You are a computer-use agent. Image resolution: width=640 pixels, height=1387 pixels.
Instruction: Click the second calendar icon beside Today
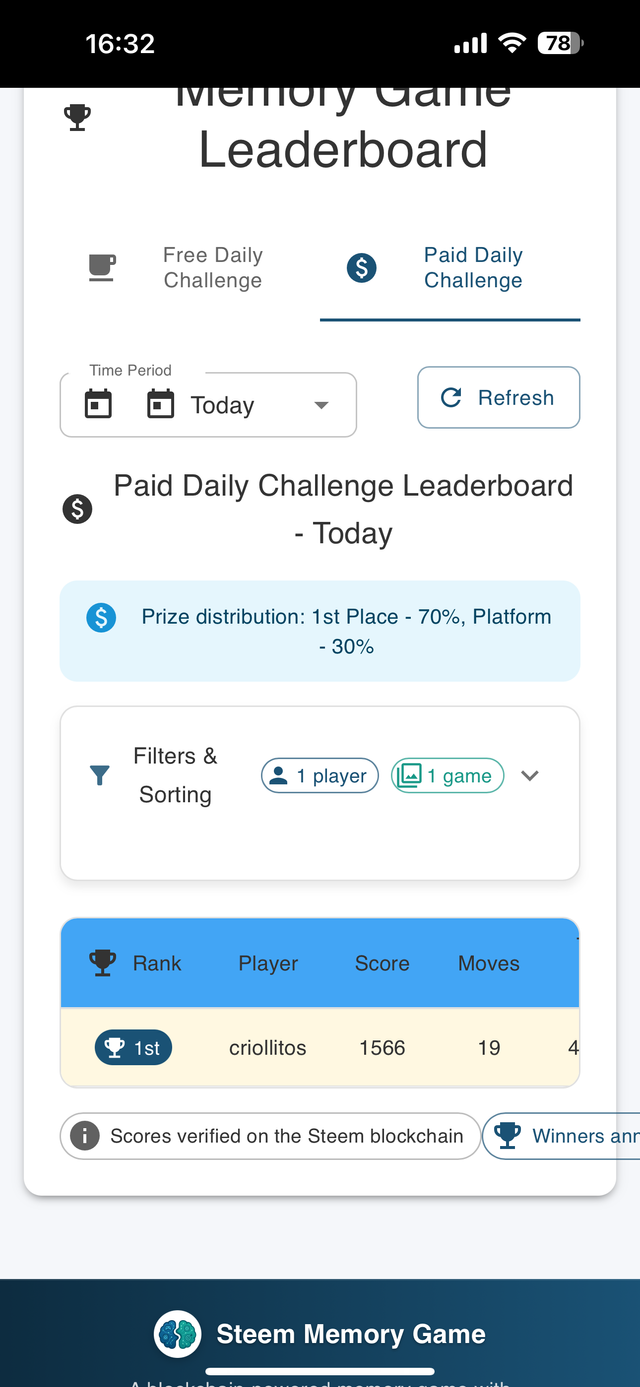pyautogui.click(x=161, y=404)
